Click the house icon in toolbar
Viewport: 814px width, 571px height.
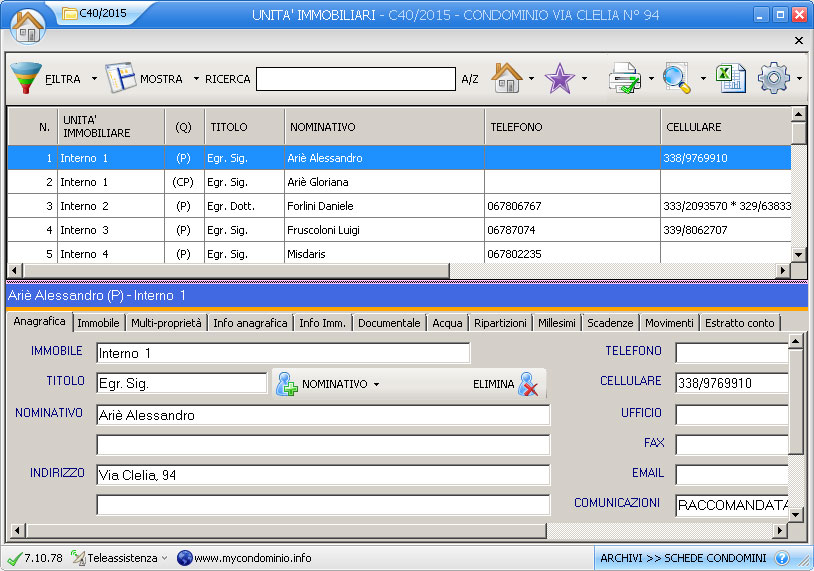507,78
